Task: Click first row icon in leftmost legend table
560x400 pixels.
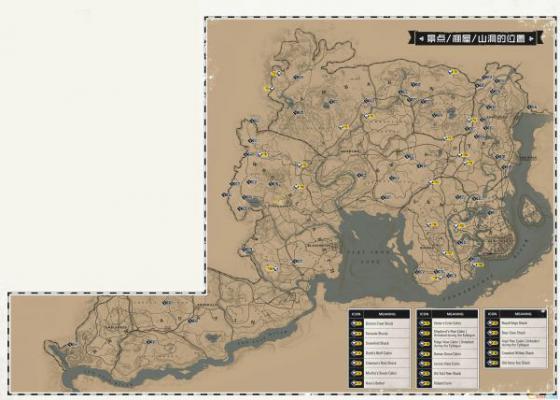Action: pos(356,324)
